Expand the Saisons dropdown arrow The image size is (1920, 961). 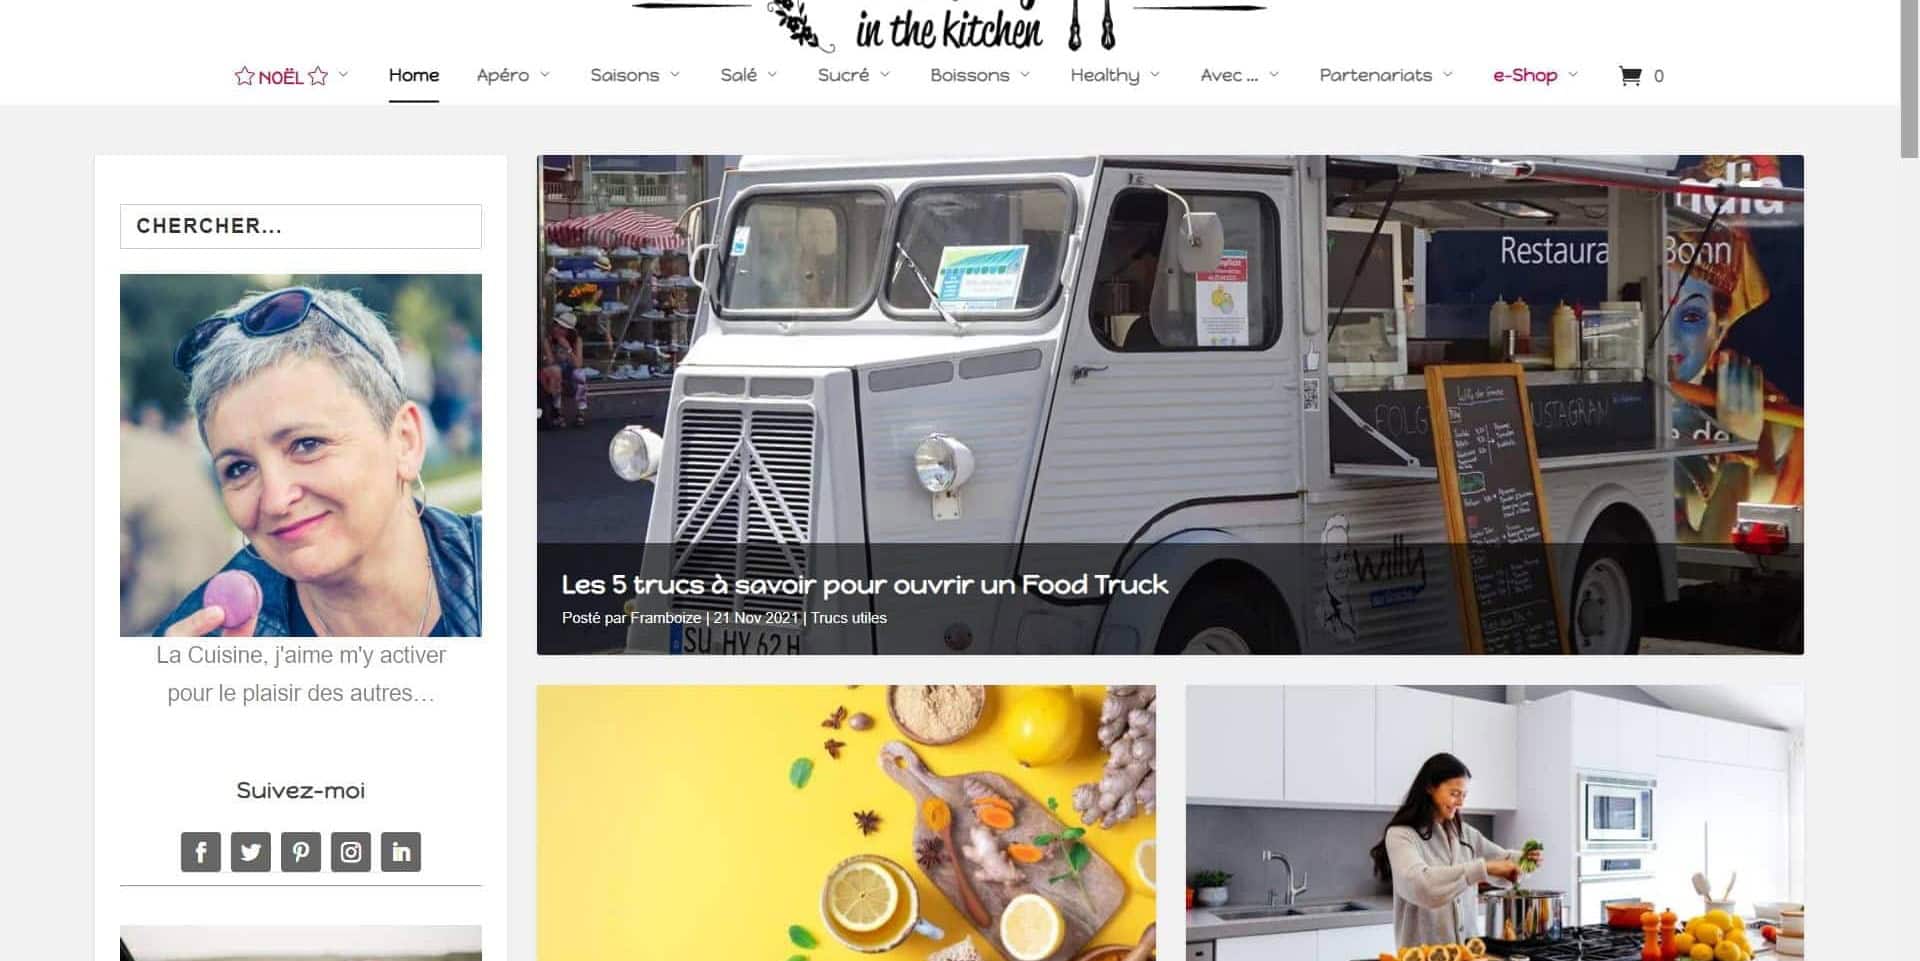(675, 75)
